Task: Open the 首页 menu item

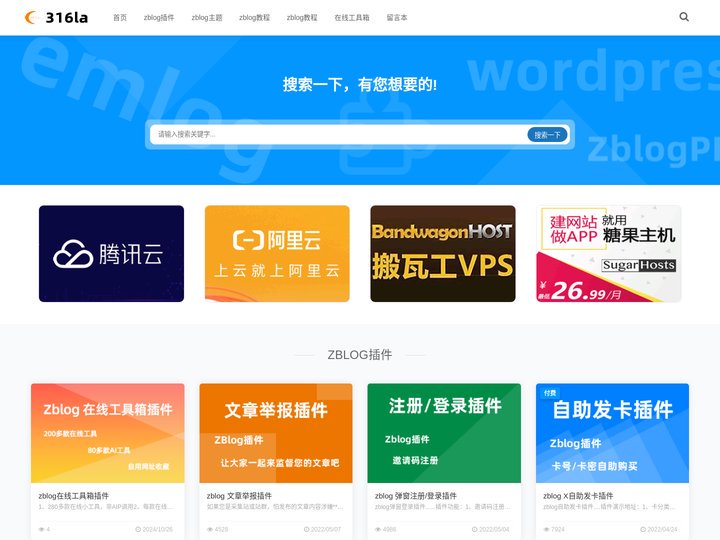Action: click(x=120, y=17)
